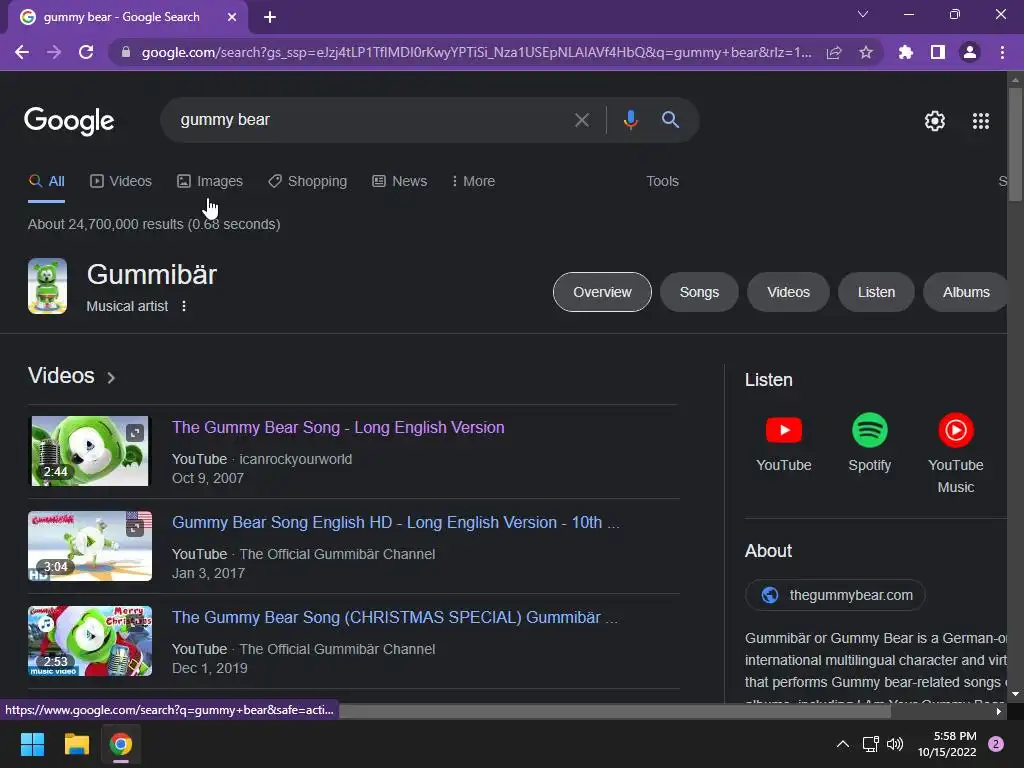Open File Explorer from taskbar
Screen dimensions: 1024x768
76,744
